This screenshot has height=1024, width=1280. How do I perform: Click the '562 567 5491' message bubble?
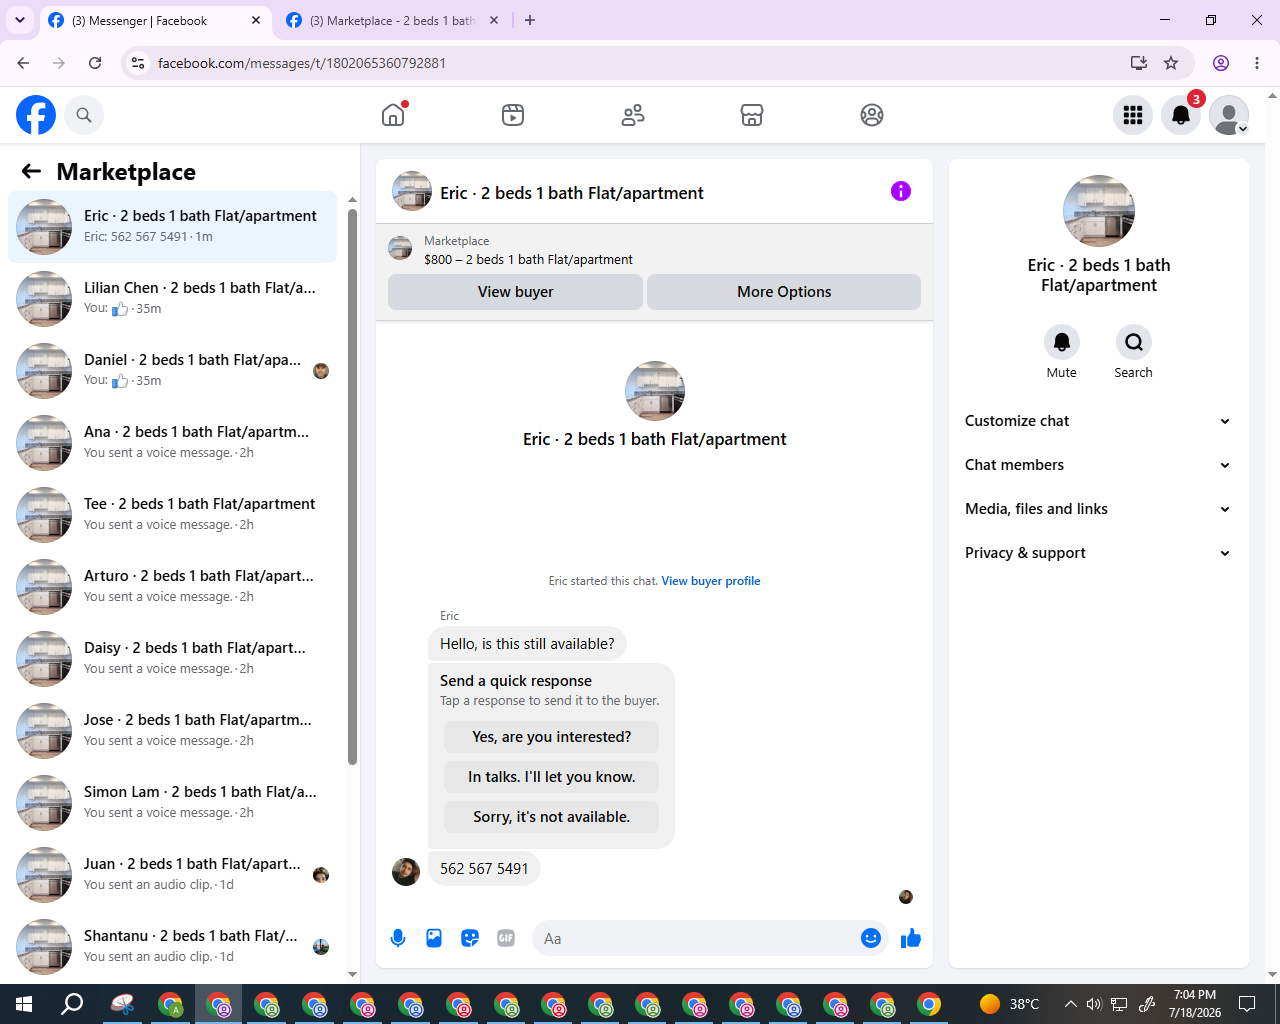(484, 869)
